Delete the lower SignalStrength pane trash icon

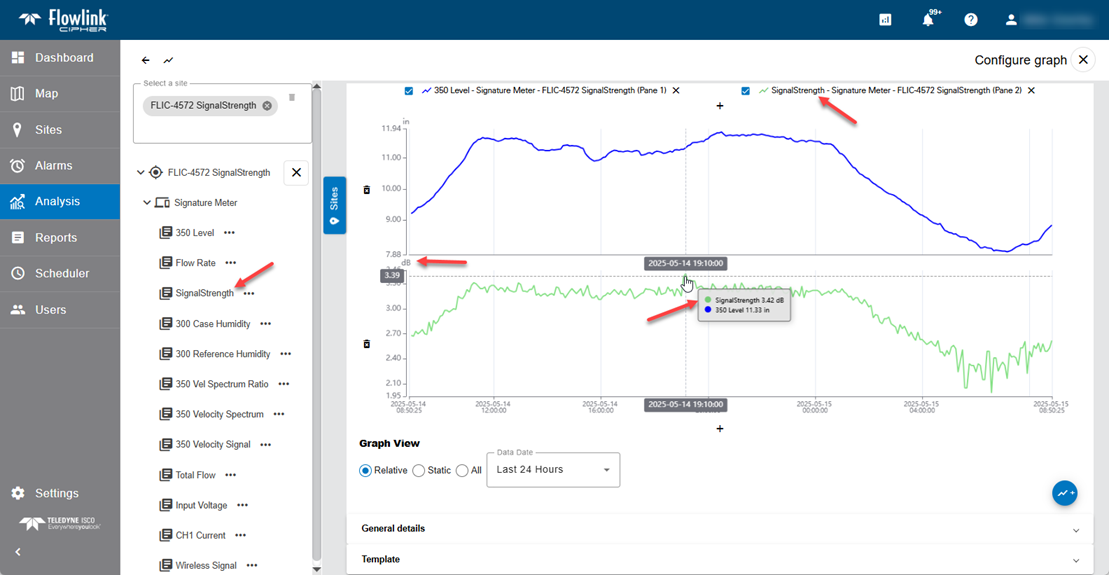(x=366, y=344)
